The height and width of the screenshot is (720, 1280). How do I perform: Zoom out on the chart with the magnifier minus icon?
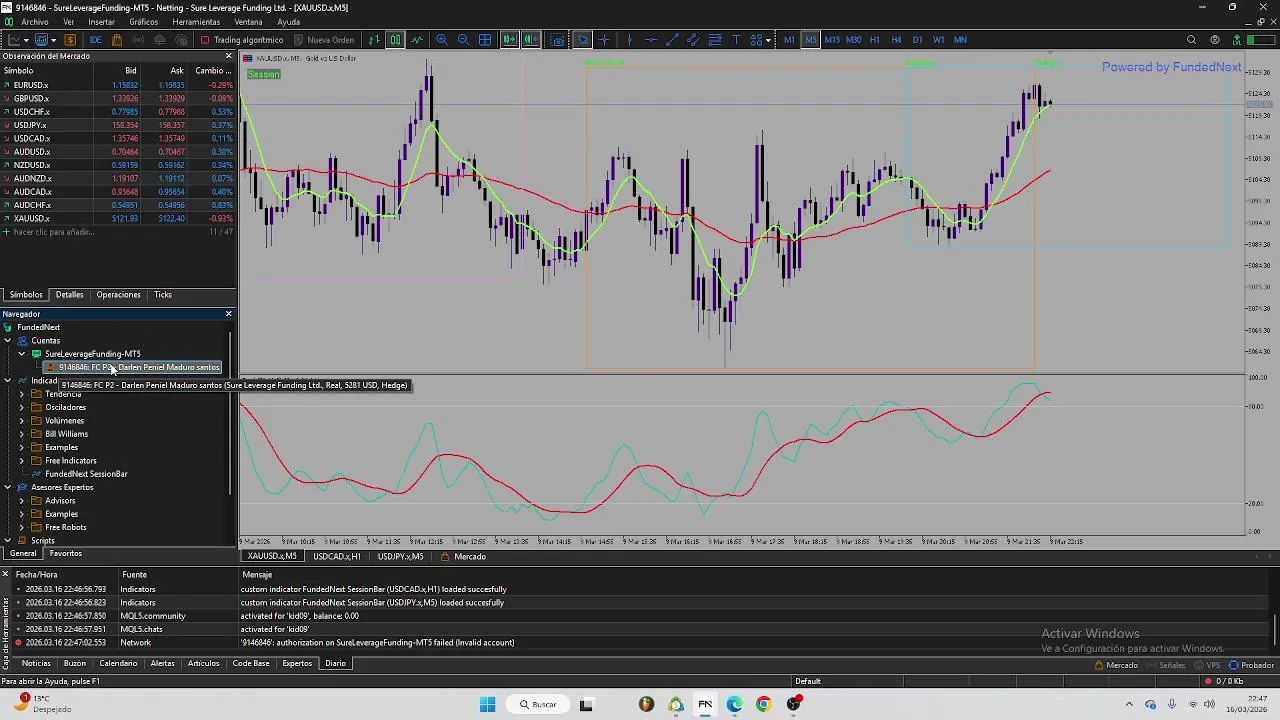click(x=463, y=40)
